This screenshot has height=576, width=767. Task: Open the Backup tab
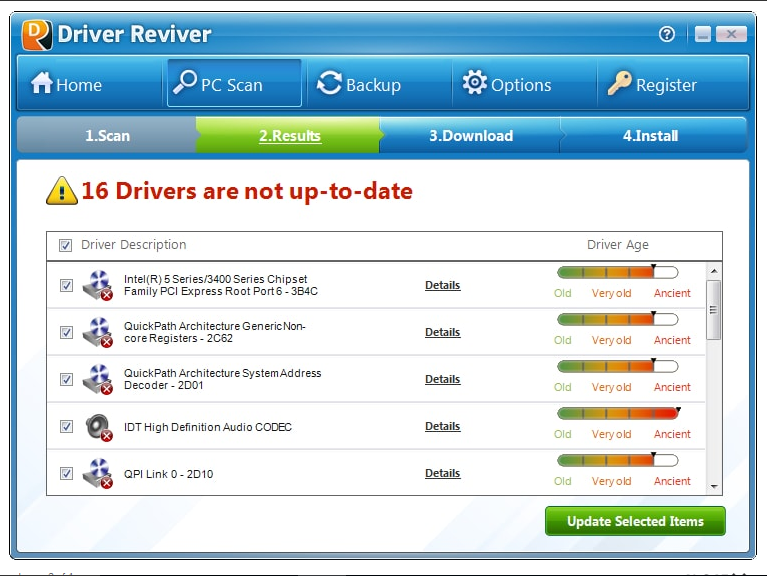point(379,83)
